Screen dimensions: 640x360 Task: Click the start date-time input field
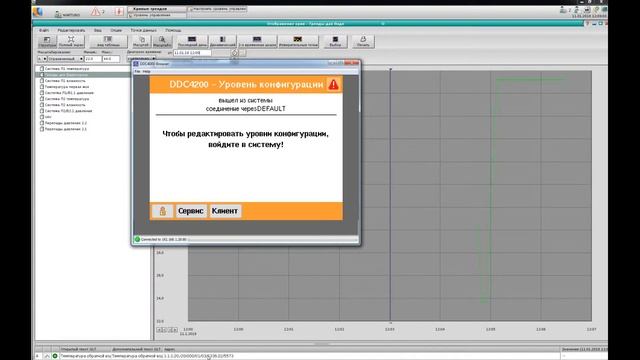click(192, 53)
